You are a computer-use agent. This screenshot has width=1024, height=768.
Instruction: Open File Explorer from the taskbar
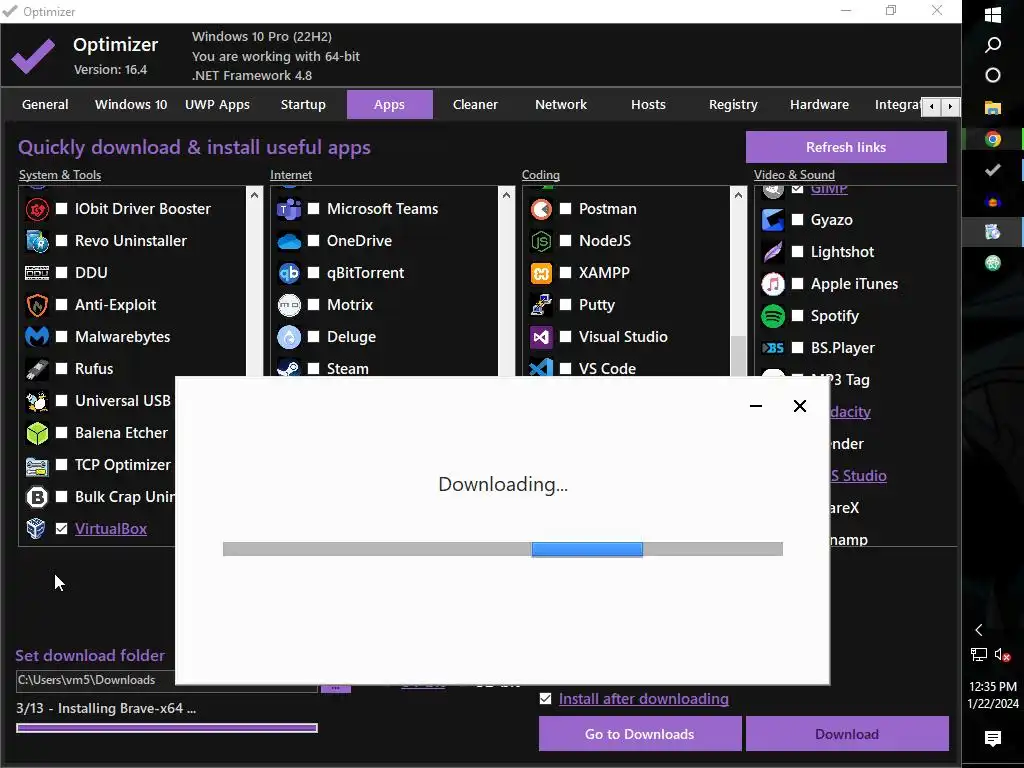click(993, 107)
